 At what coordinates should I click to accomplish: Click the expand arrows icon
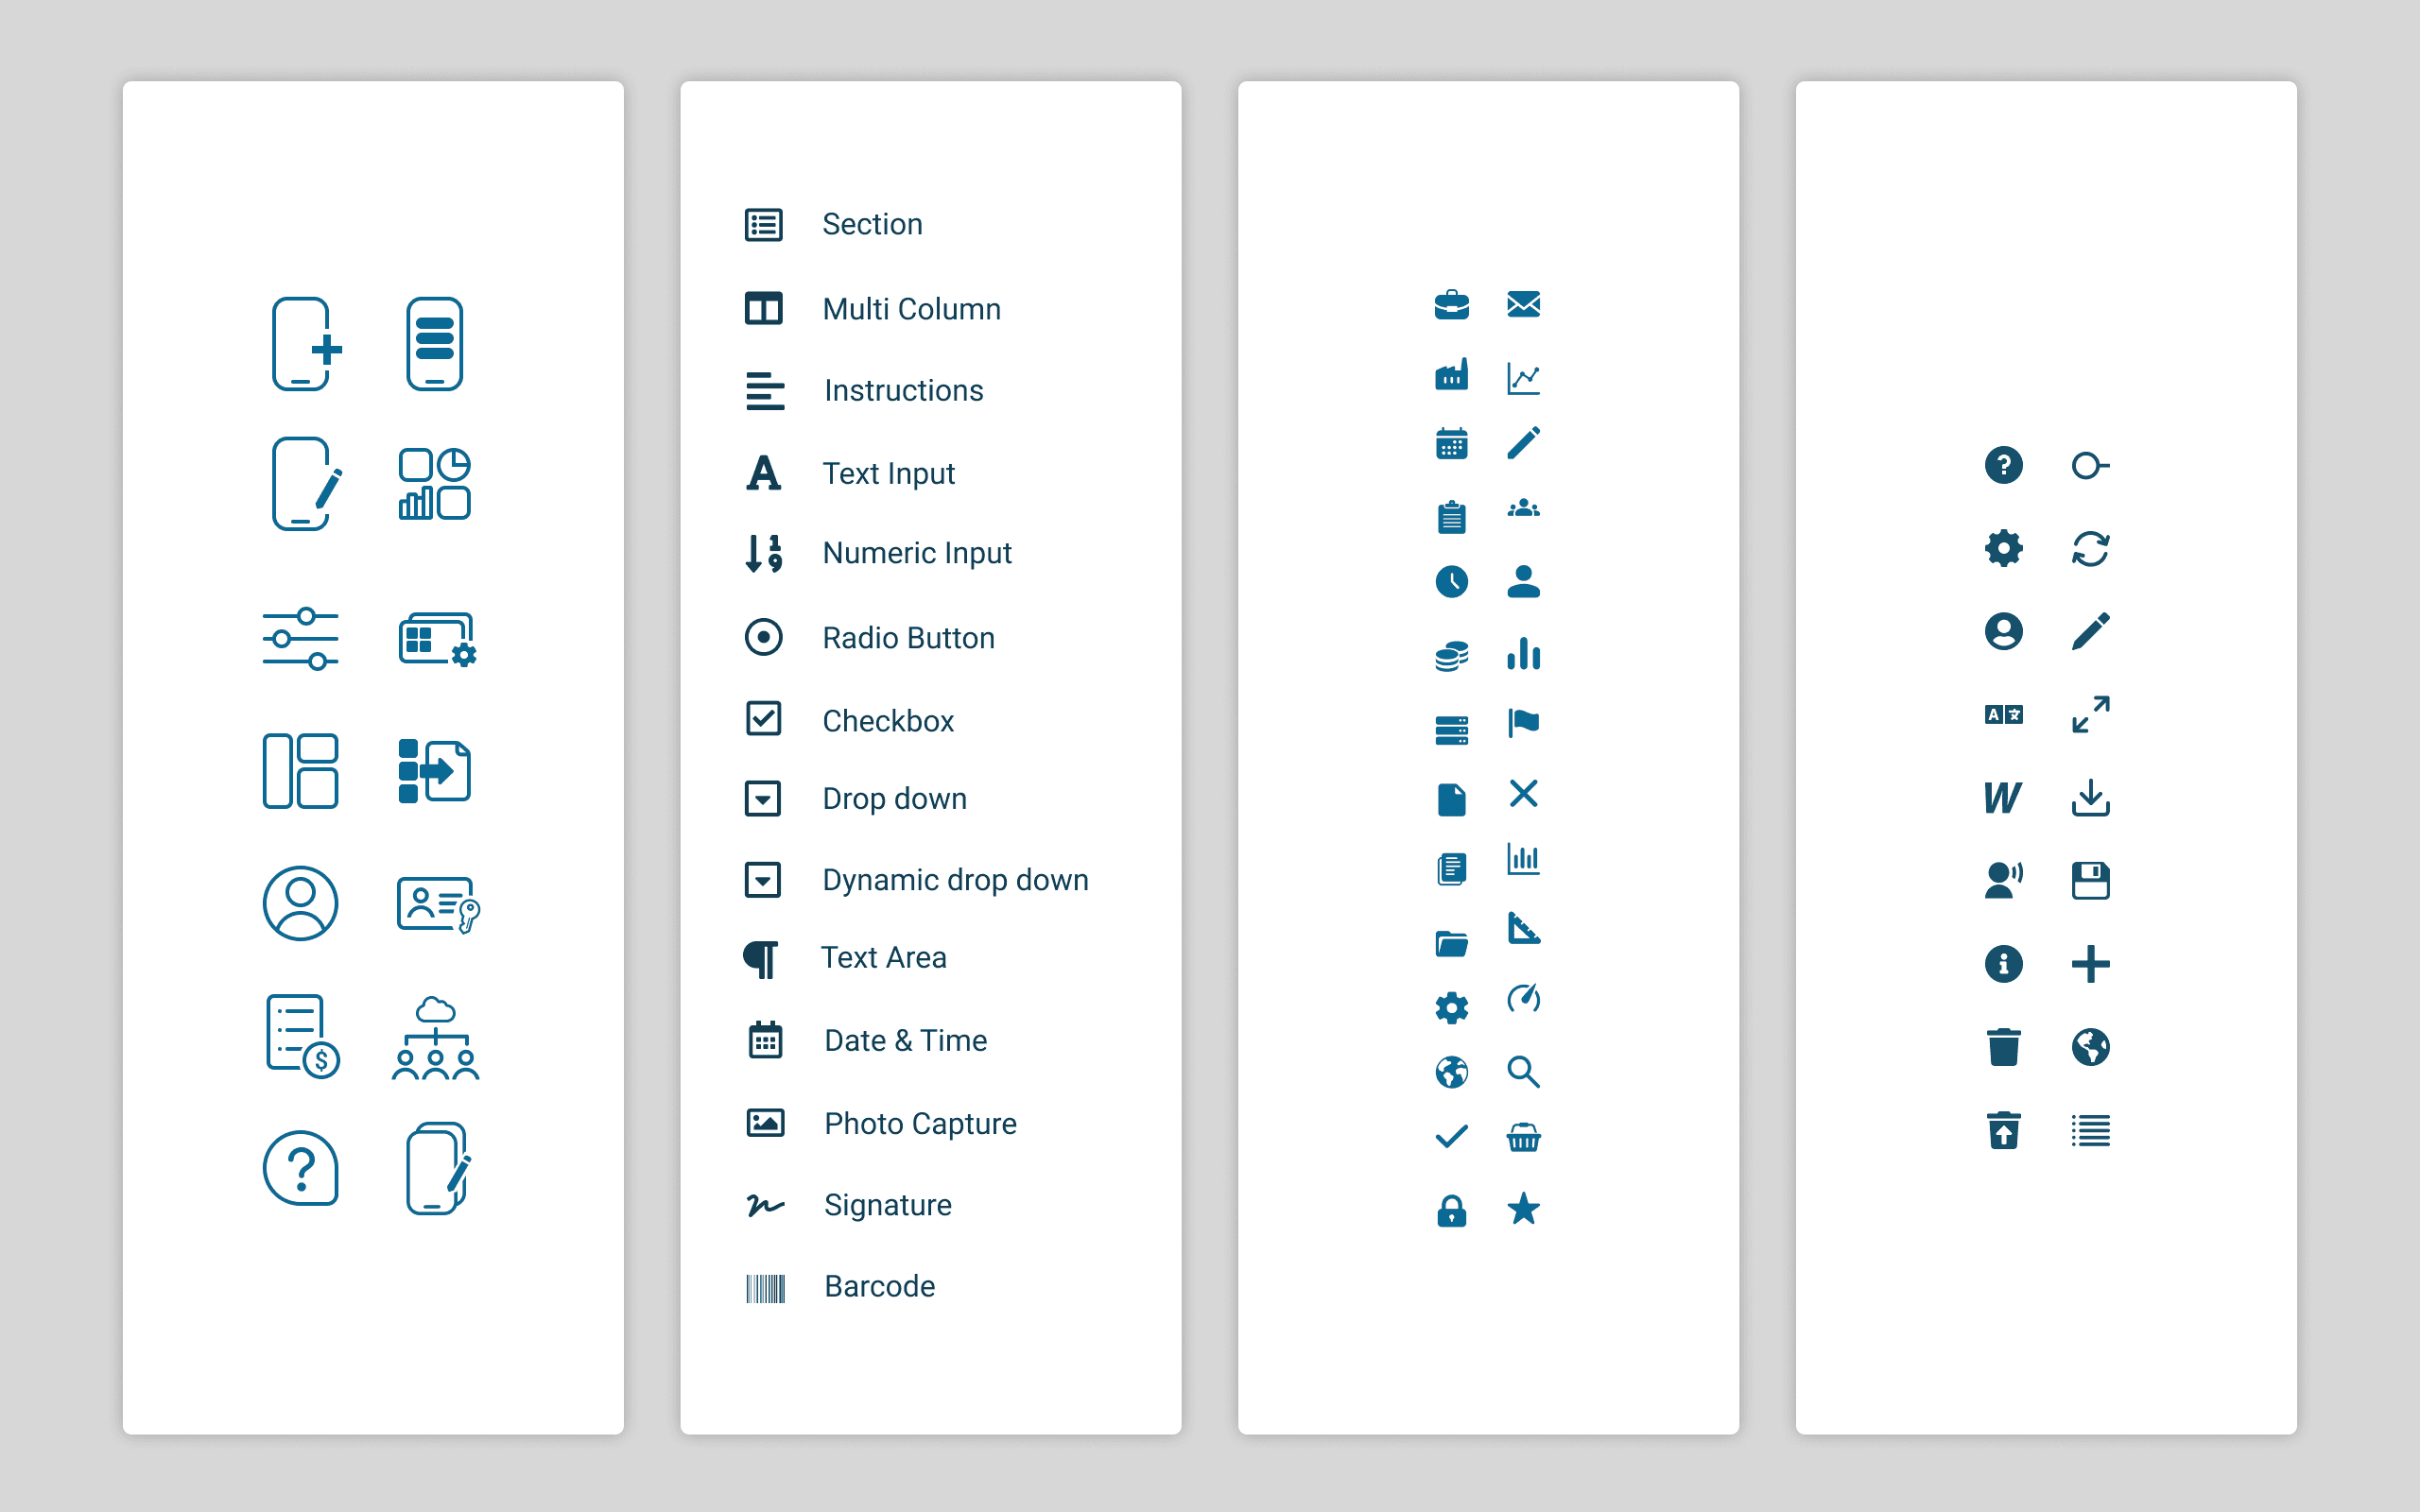coord(2090,714)
